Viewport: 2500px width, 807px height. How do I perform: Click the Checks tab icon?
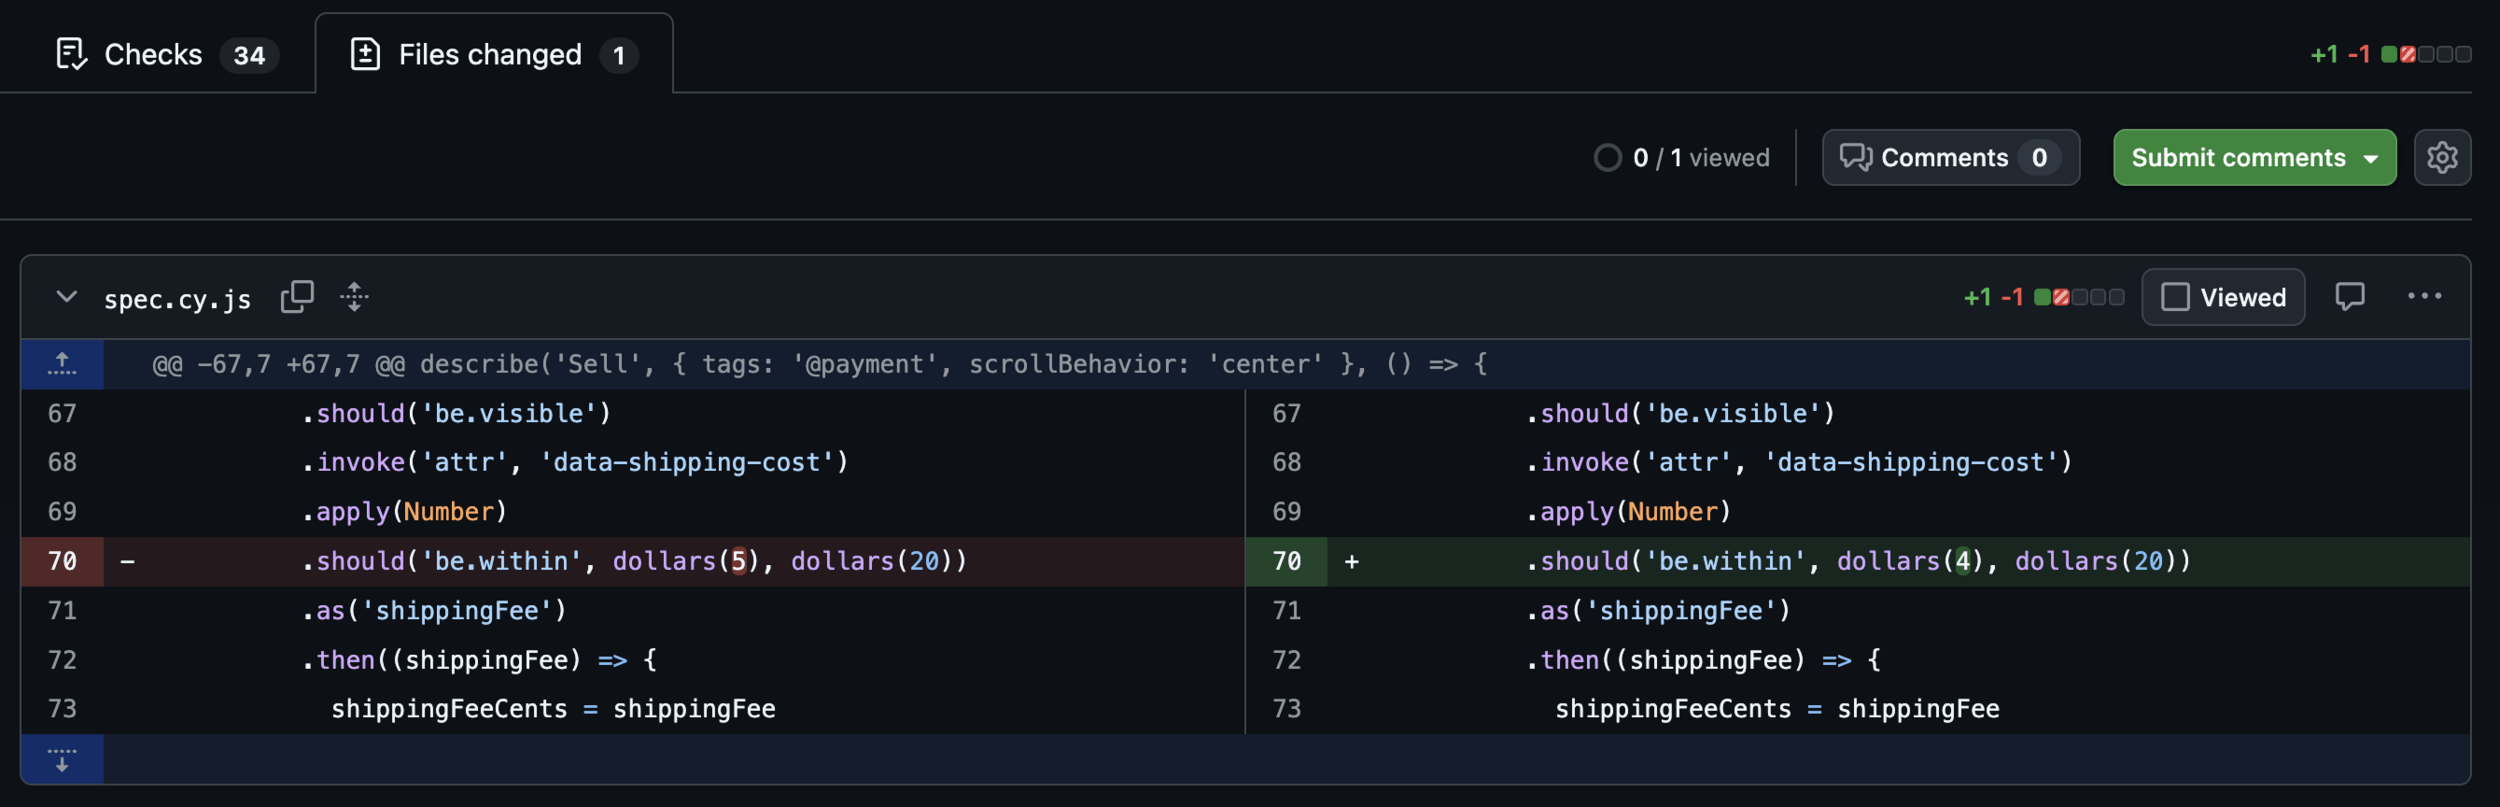click(x=71, y=54)
